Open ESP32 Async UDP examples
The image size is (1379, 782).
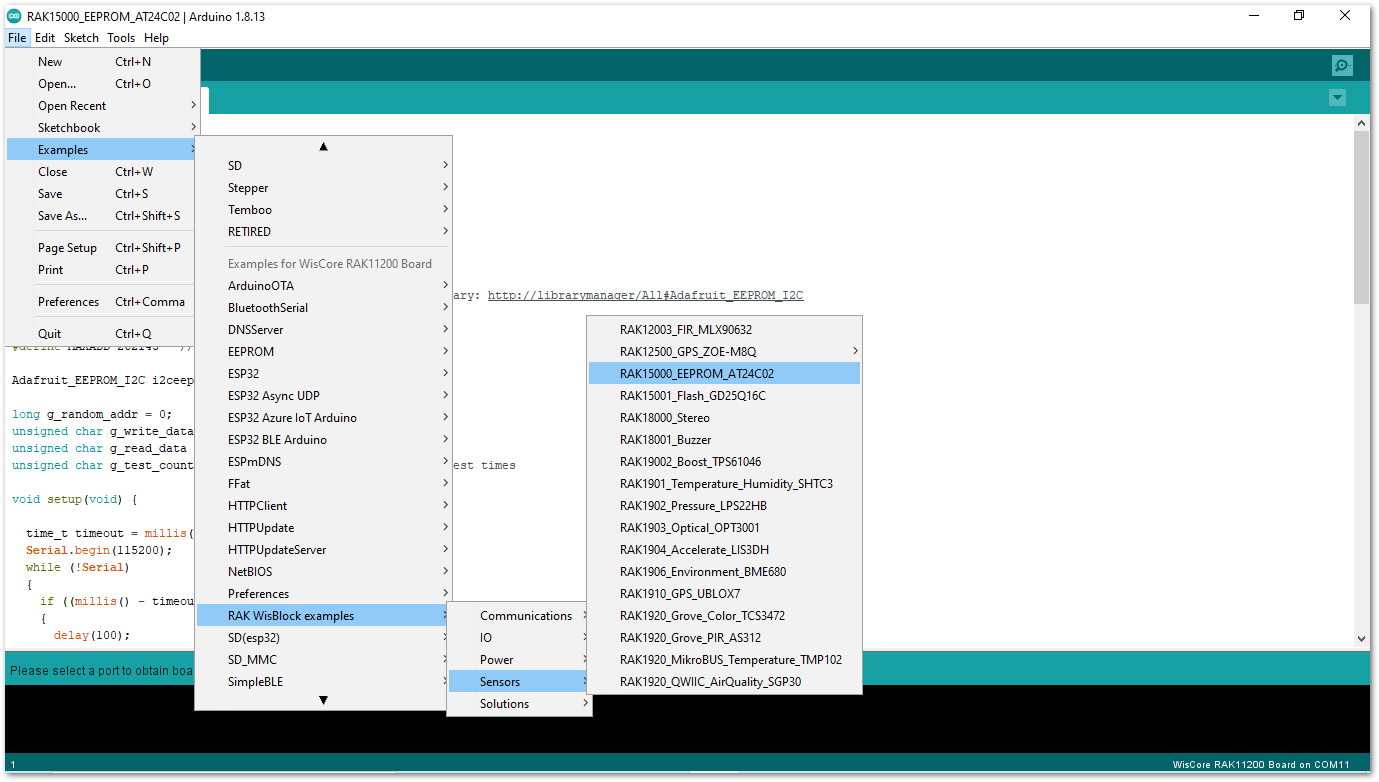click(324, 396)
